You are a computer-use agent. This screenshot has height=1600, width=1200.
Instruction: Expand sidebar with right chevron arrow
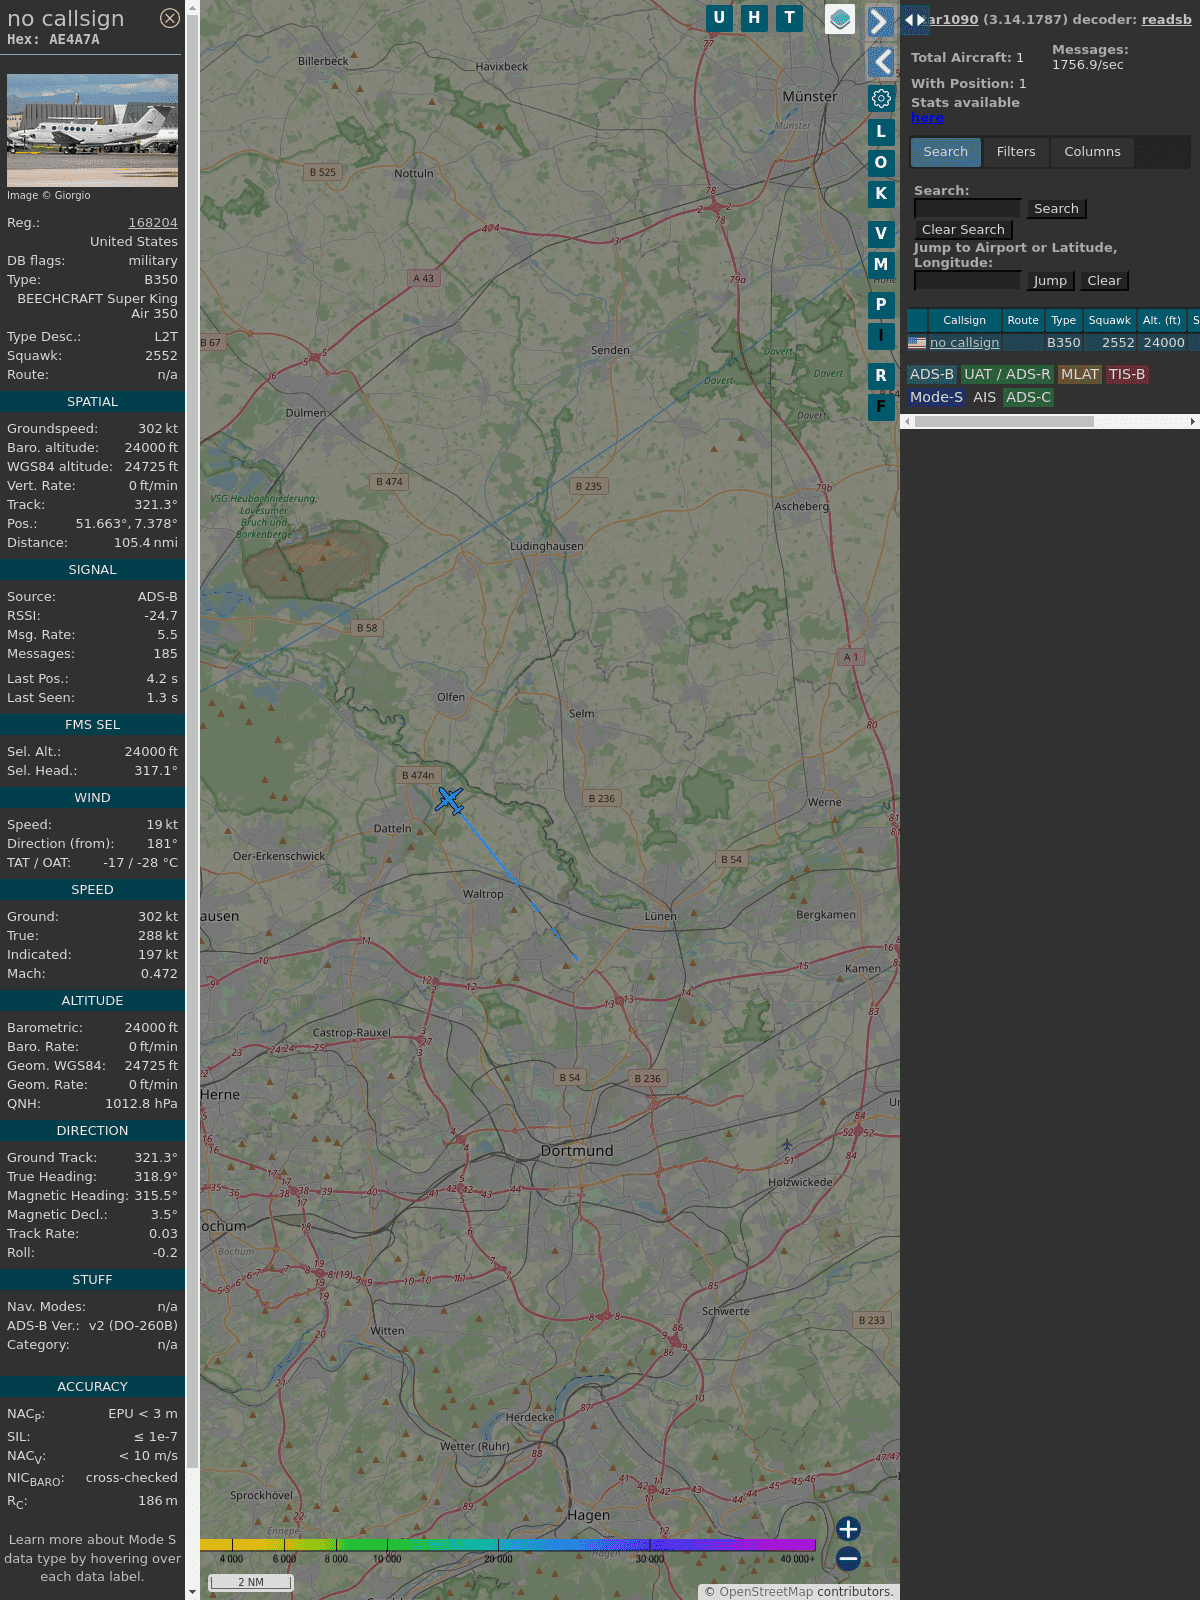pos(880,22)
